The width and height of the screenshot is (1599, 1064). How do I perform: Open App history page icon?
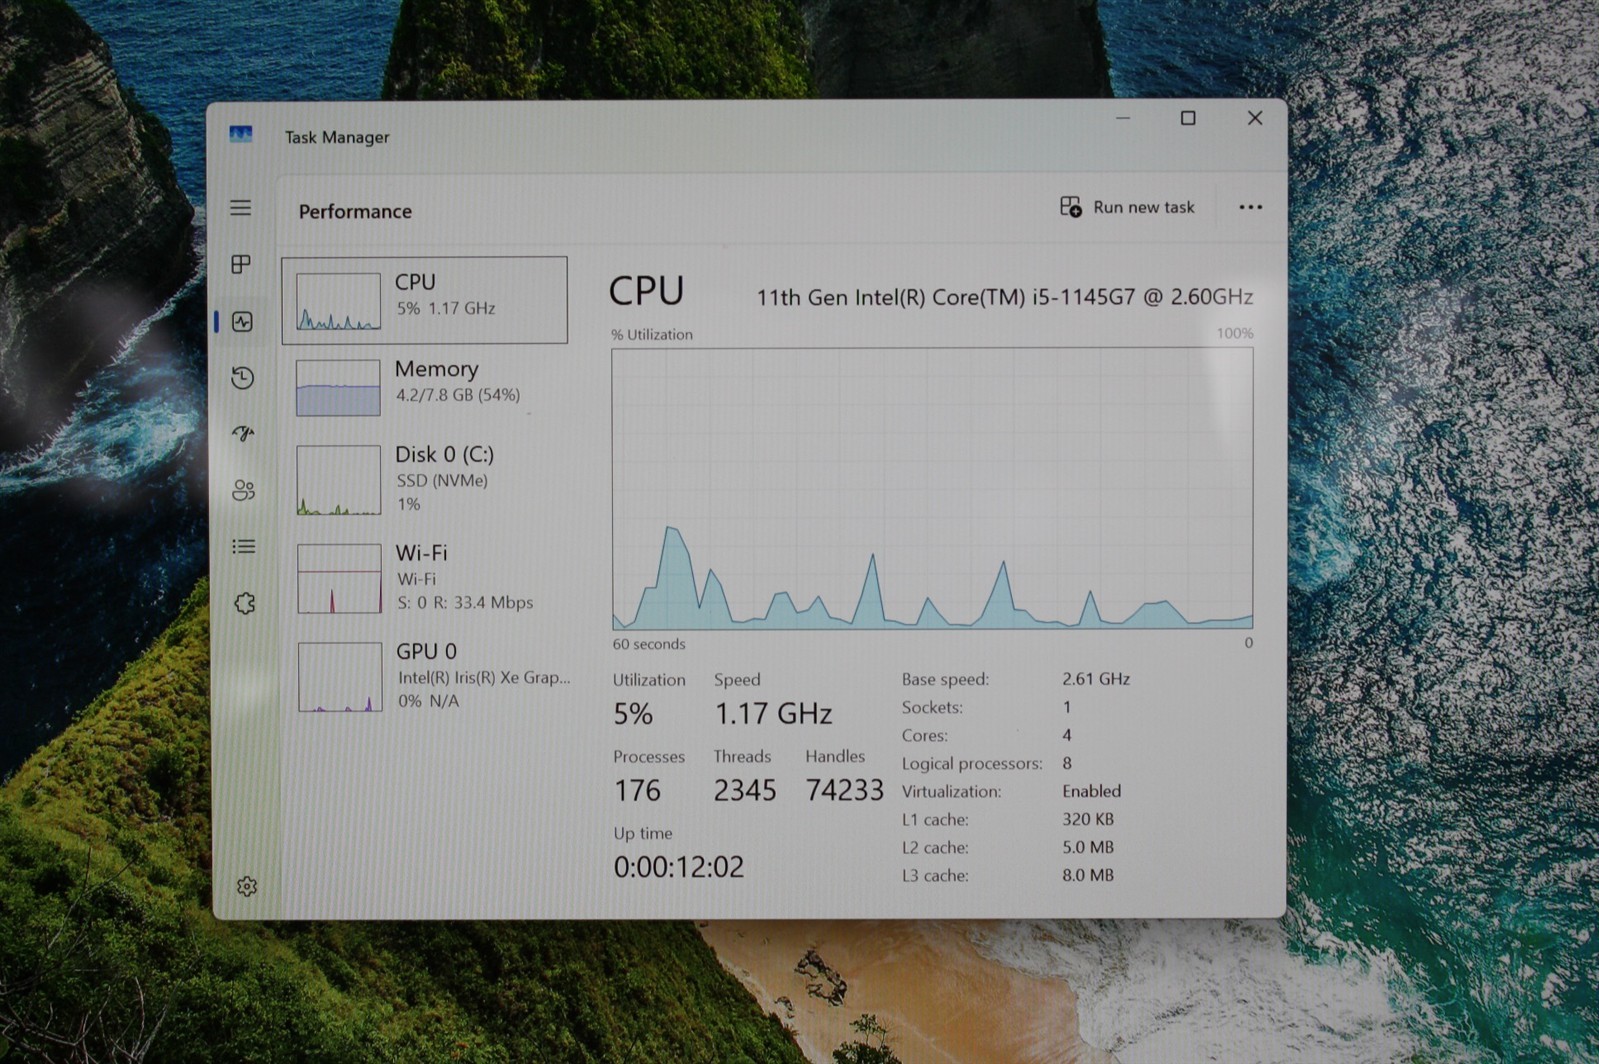(242, 377)
